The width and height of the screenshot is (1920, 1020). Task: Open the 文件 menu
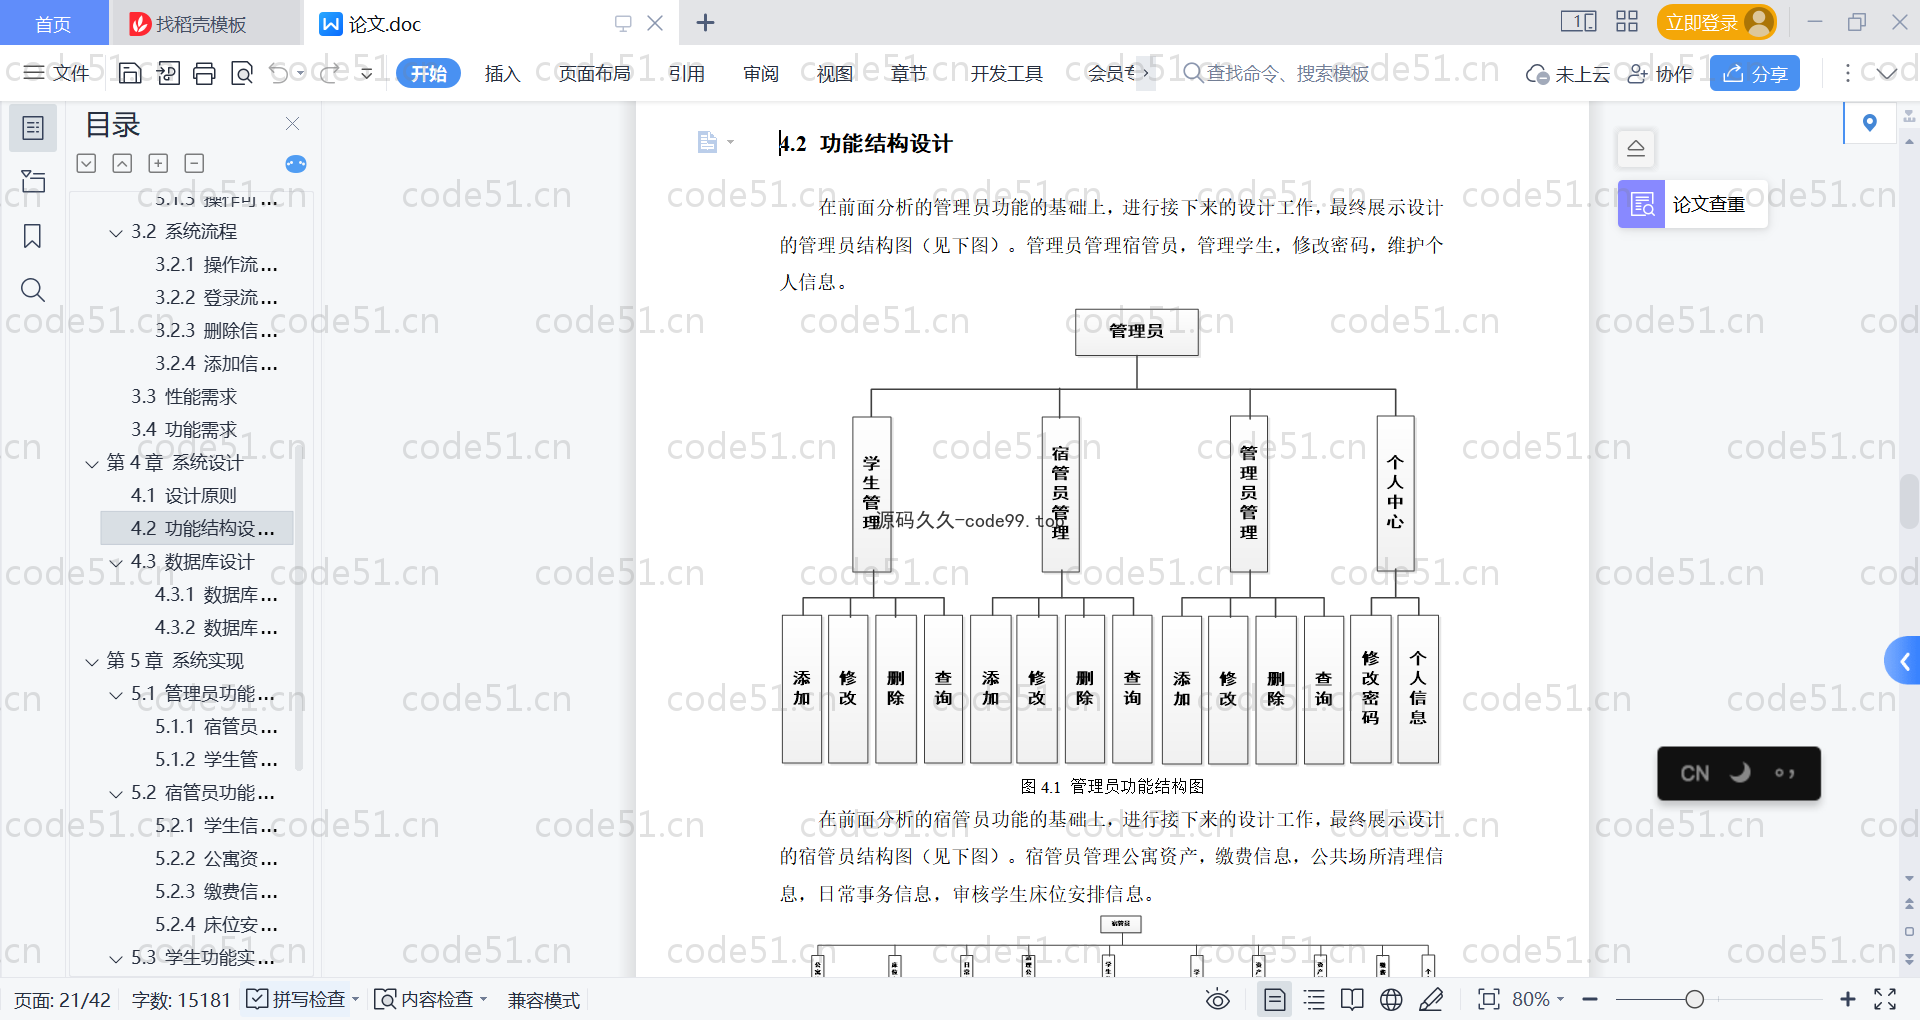click(57, 73)
